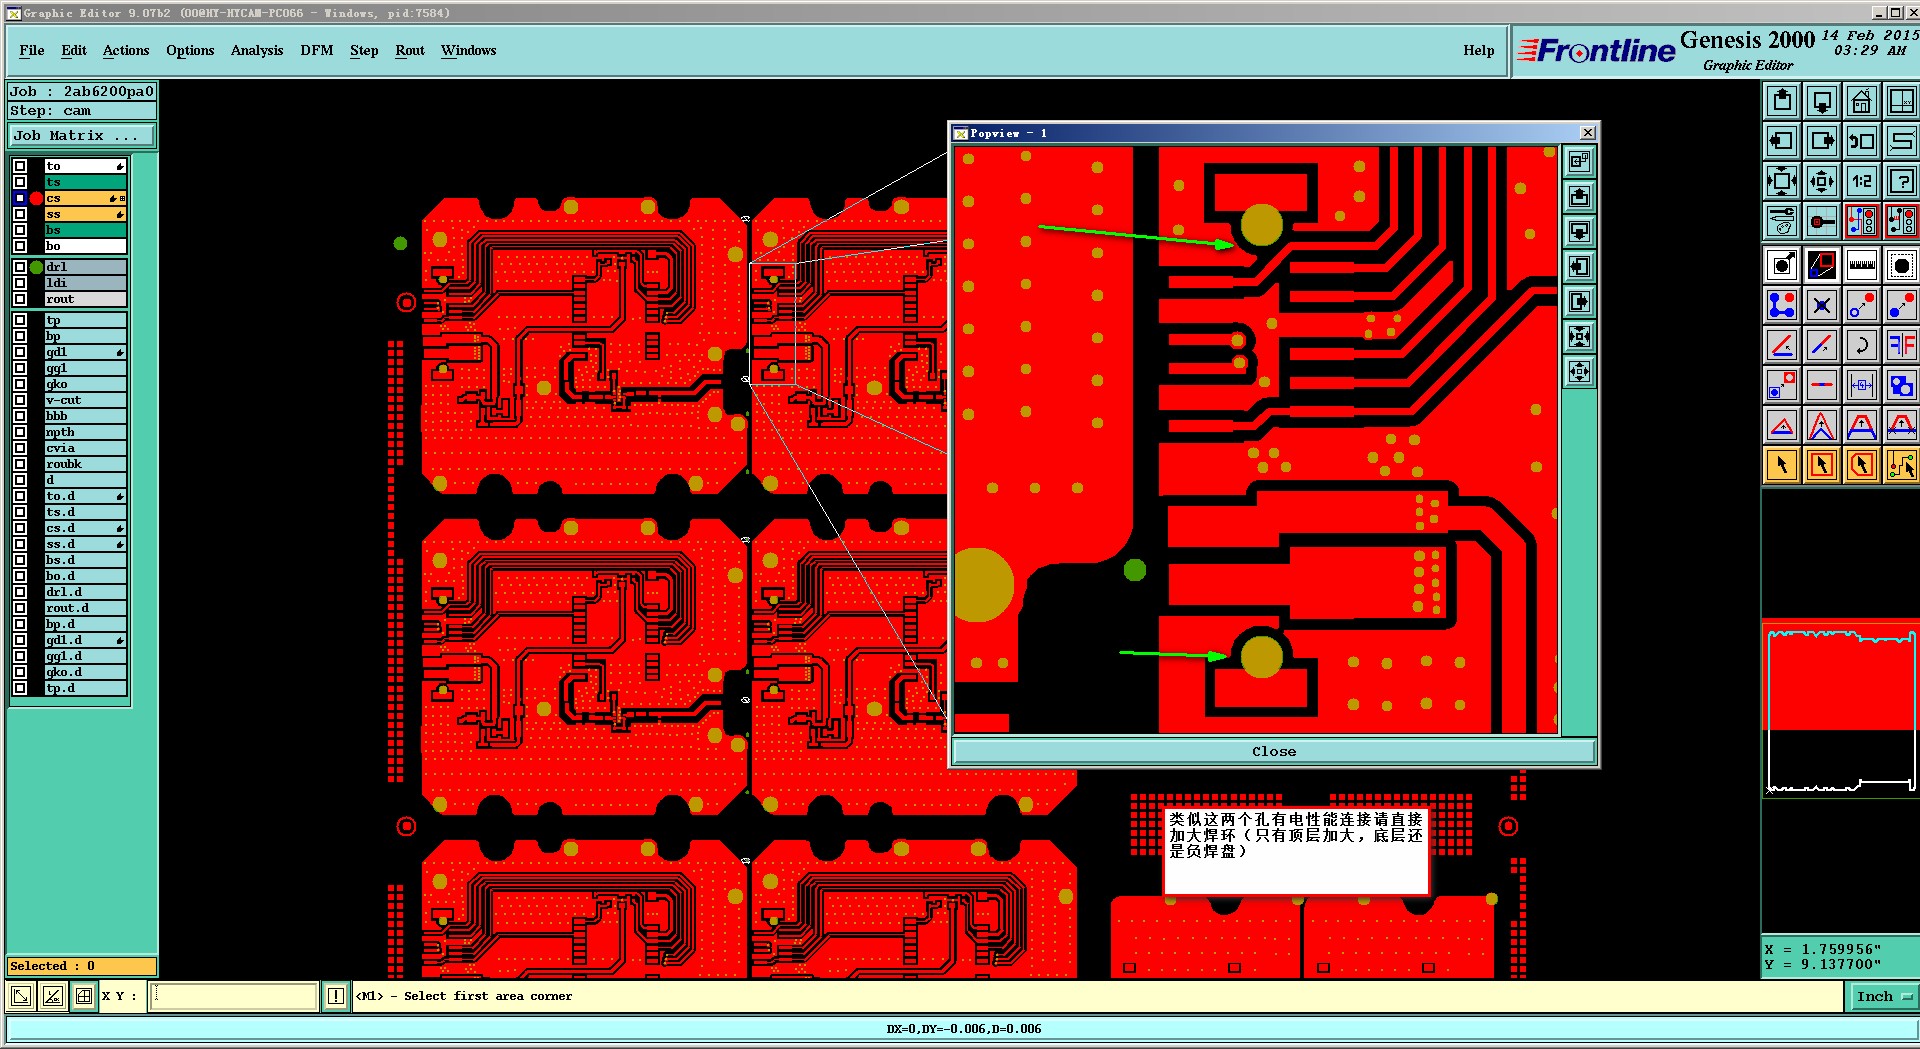
Task: Open the DFM menu
Action: [x=316, y=50]
